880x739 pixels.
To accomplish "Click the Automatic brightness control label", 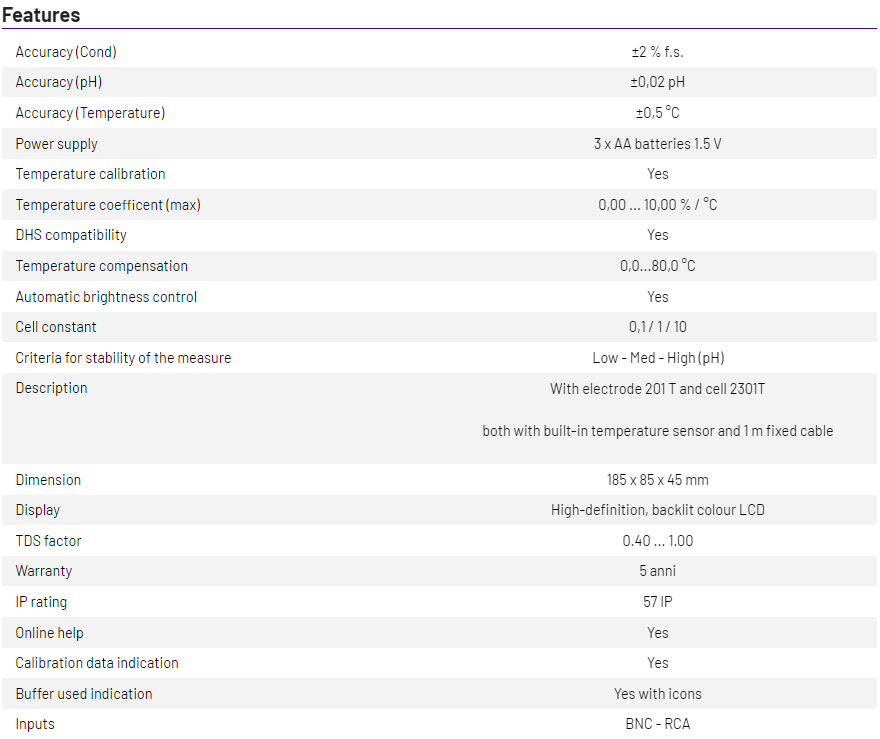I will (x=106, y=297).
